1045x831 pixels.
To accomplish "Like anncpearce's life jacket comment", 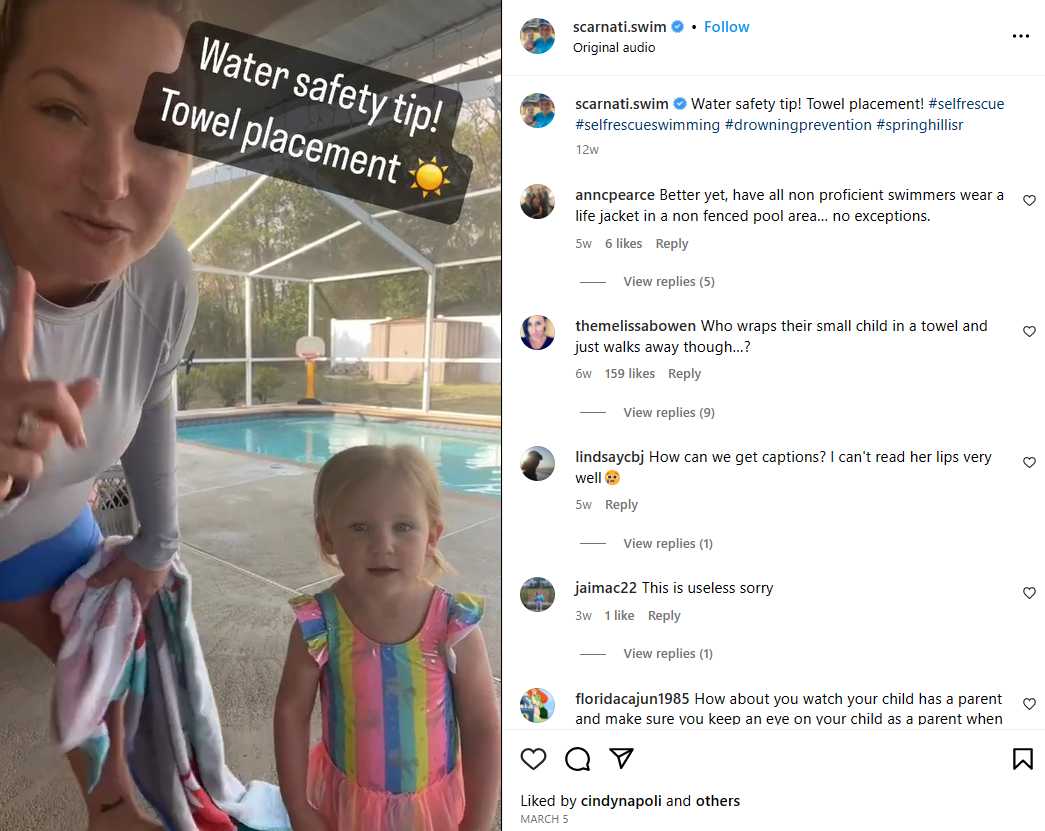I will tap(1029, 201).
